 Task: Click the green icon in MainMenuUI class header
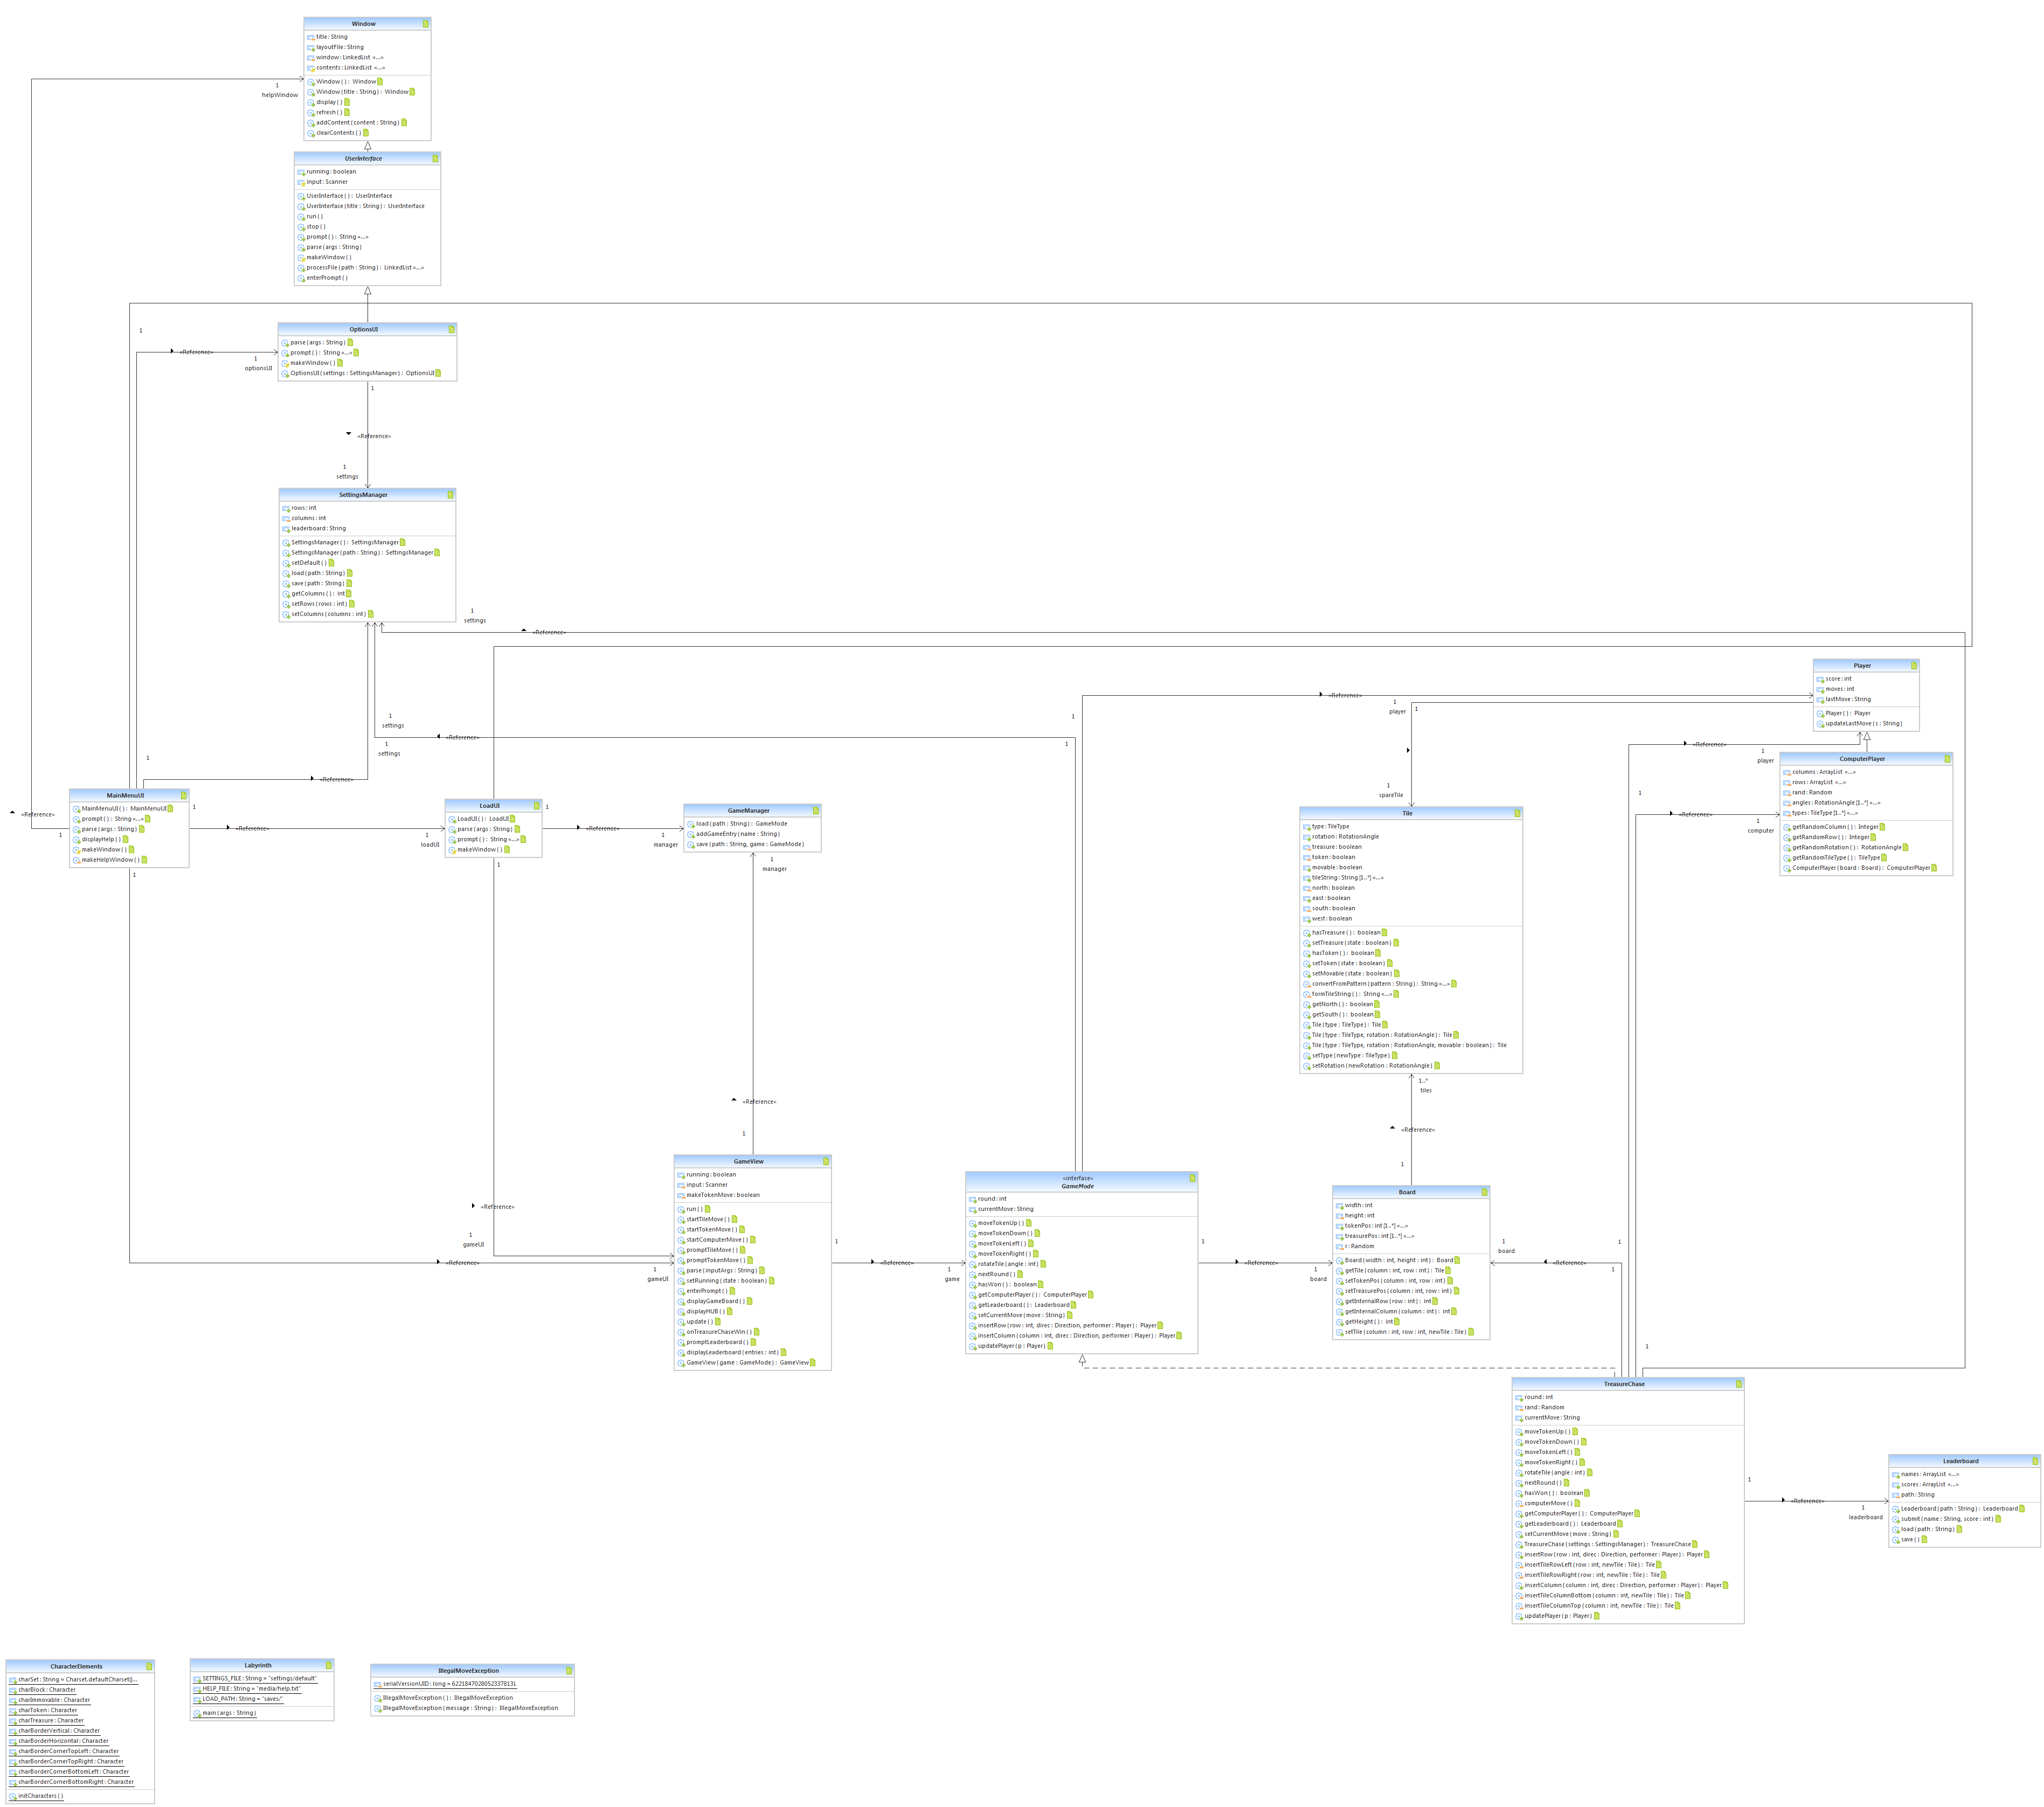tap(183, 795)
